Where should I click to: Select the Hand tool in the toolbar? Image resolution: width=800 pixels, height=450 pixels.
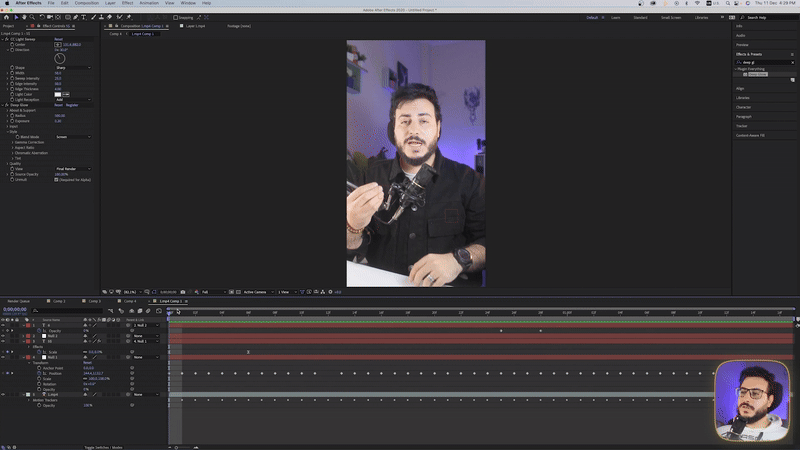point(24,17)
